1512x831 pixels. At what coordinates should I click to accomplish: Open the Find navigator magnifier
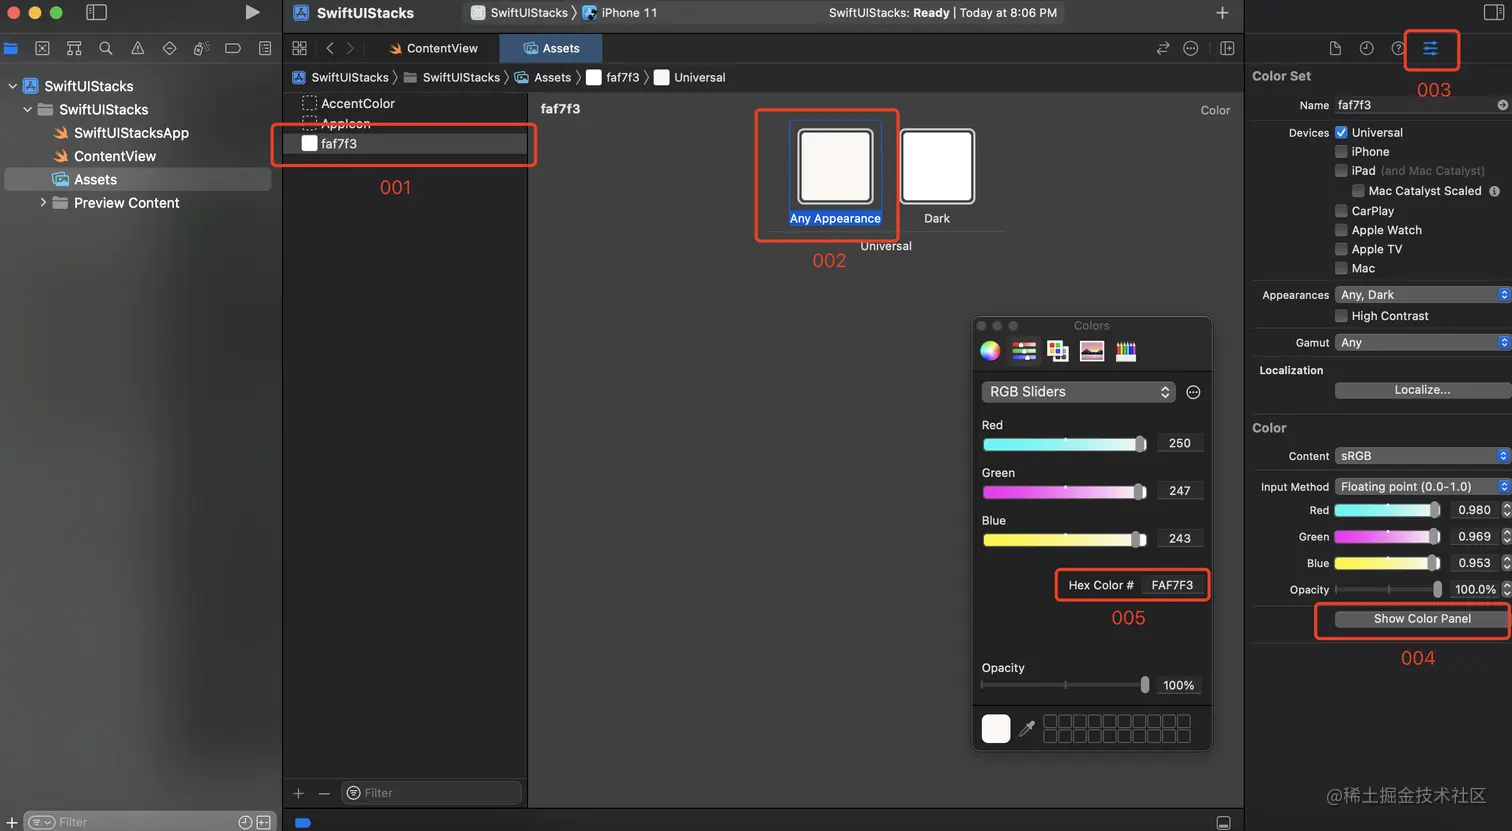tap(106, 48)
